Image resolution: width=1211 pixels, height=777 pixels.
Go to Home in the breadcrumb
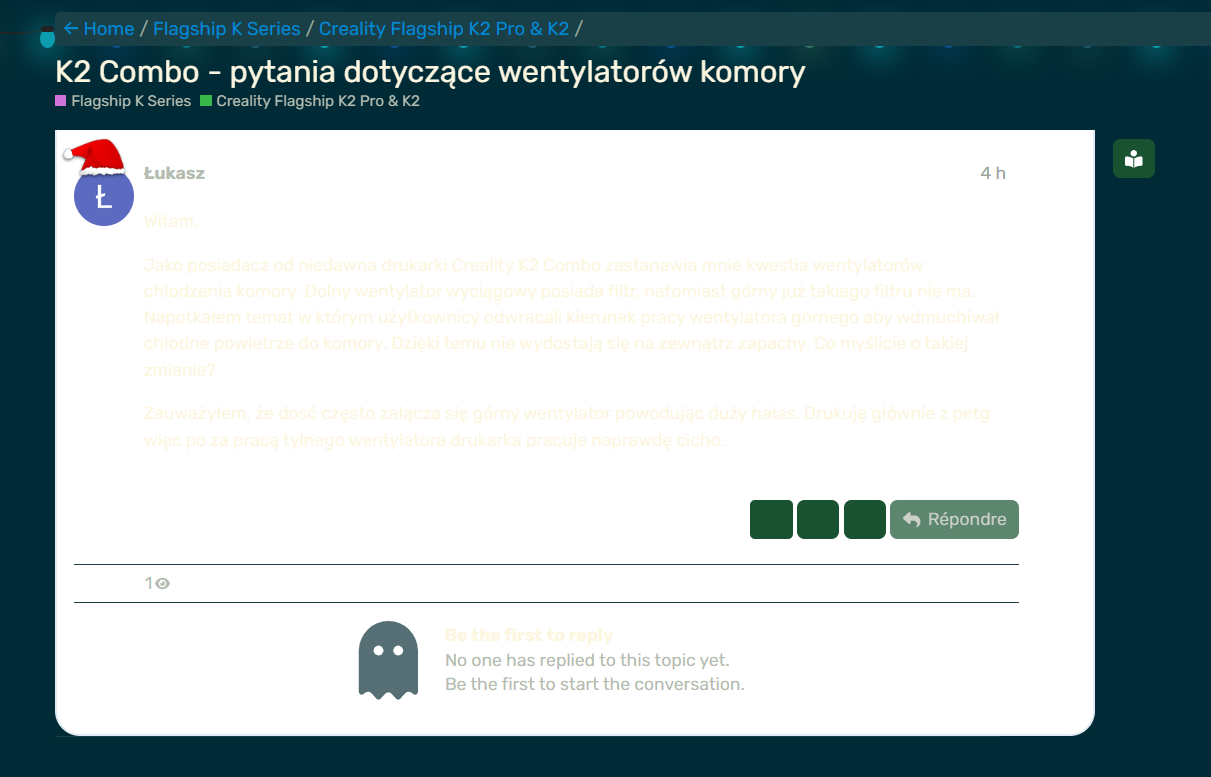pyautogui.click(x=109, y=29)
